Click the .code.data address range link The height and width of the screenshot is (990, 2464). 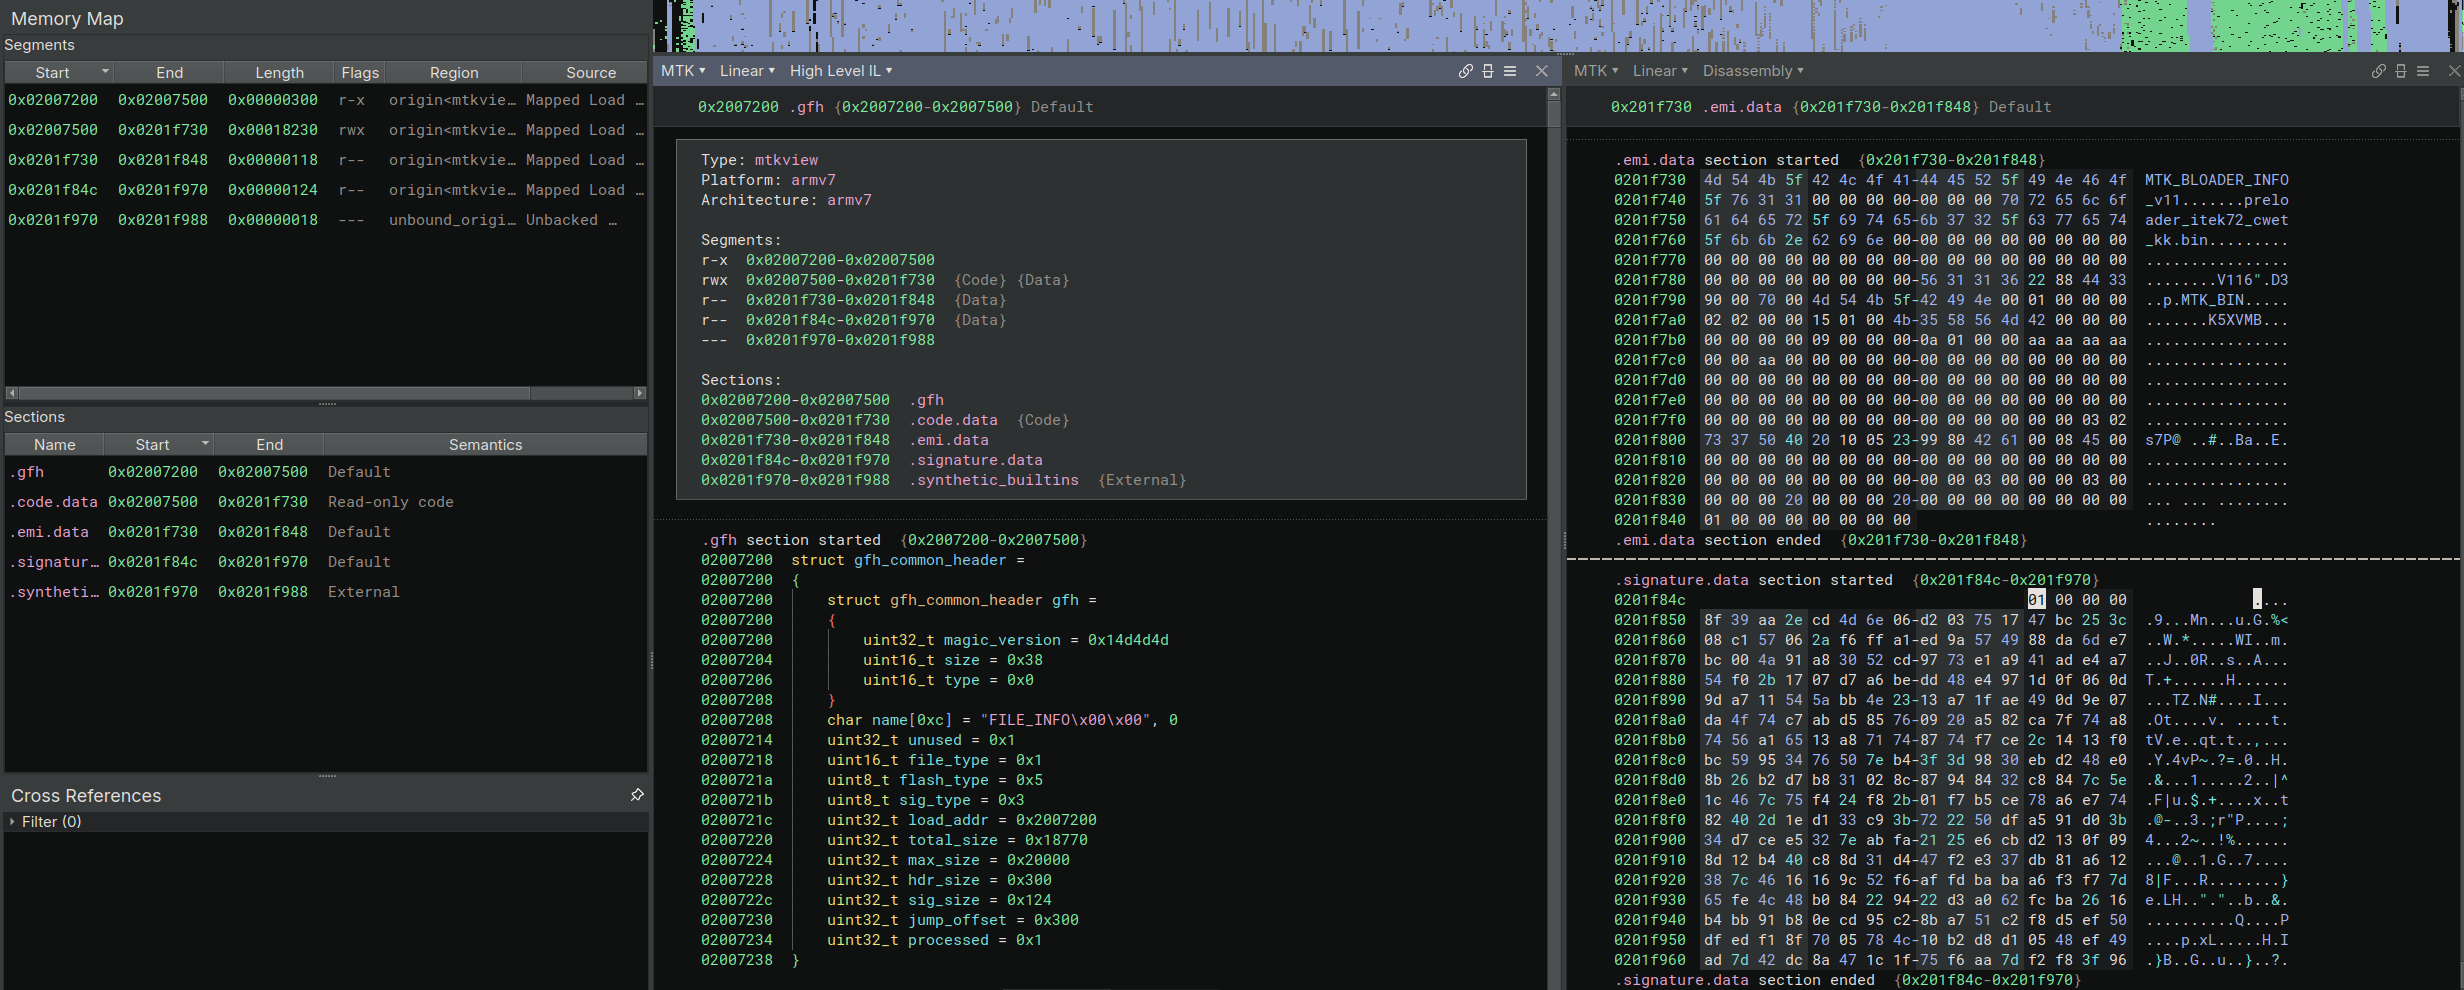point(794,420)
